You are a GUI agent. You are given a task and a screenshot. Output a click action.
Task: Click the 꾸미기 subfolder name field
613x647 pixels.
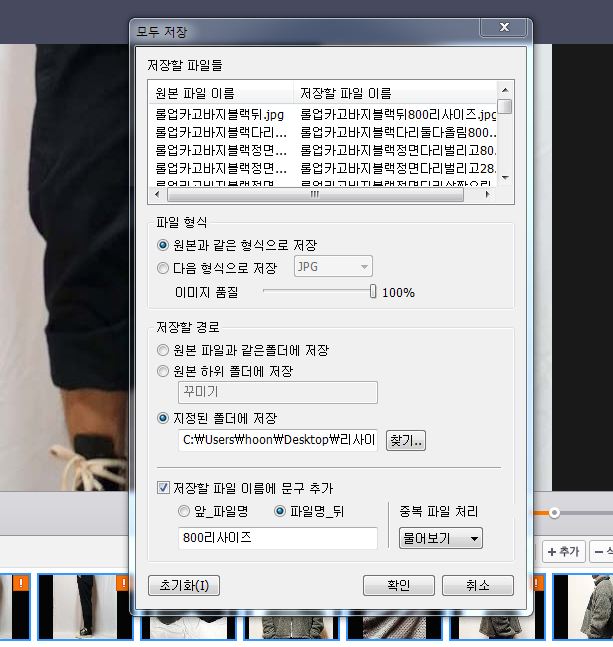(x=278, y=392)
